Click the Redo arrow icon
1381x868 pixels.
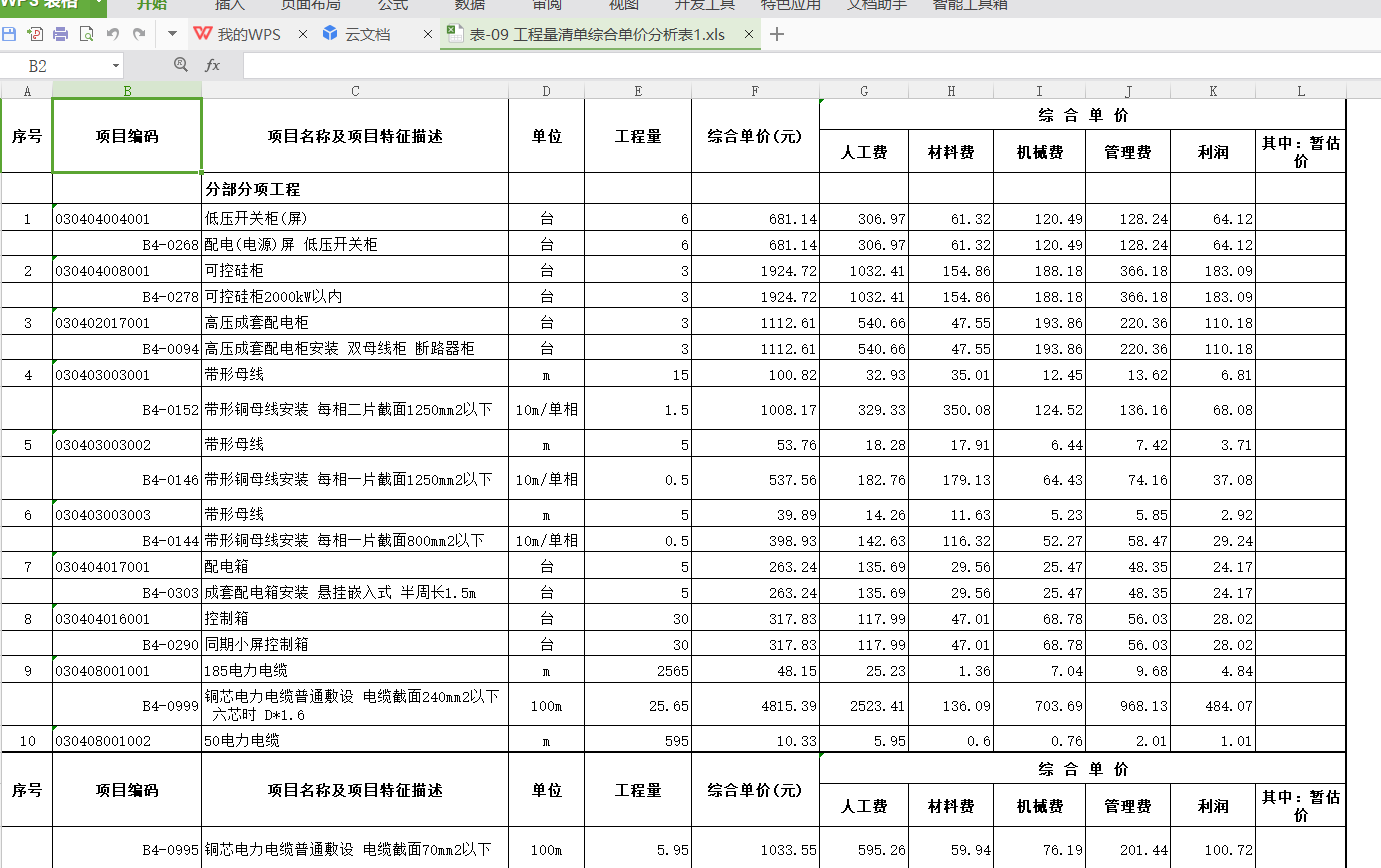(x=139, y=34)
